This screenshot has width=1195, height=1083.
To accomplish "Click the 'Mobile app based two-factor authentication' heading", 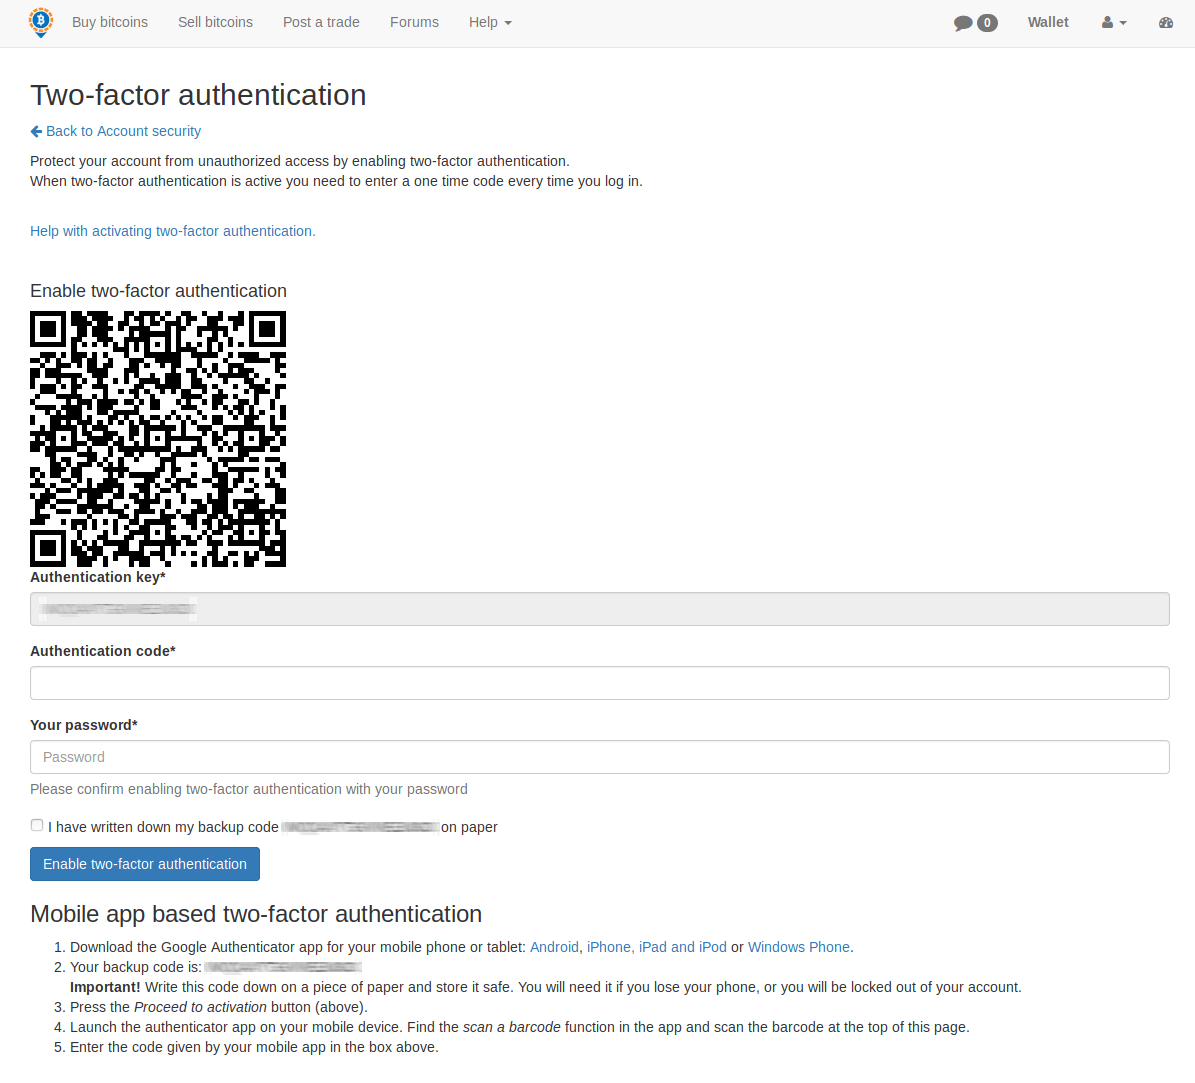I will [256, 914].
